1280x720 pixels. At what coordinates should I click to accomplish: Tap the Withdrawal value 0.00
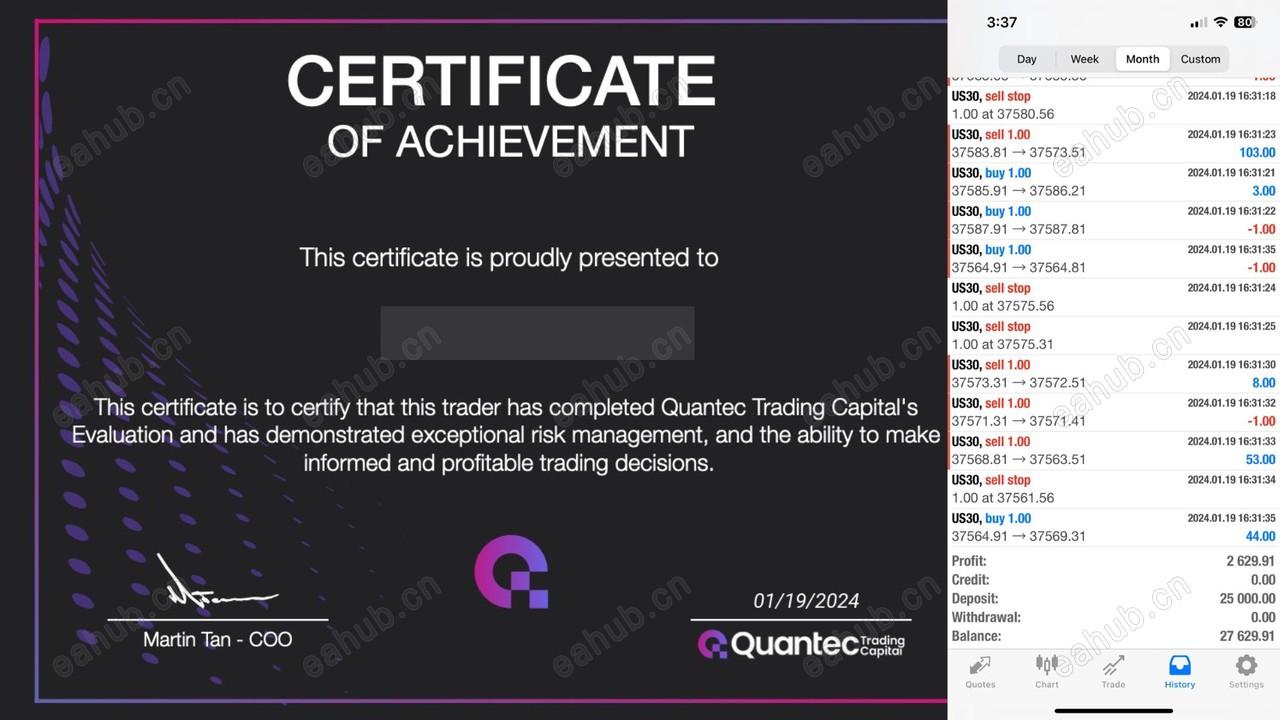pyautogui.click(x=1263, y=618)
